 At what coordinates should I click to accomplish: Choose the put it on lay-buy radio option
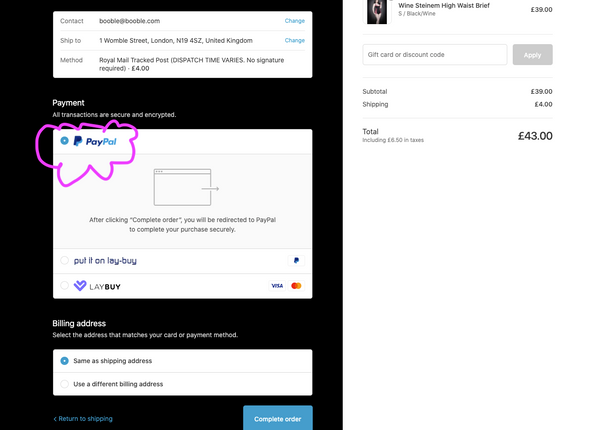pyautogui.click(x=64, y=261)
